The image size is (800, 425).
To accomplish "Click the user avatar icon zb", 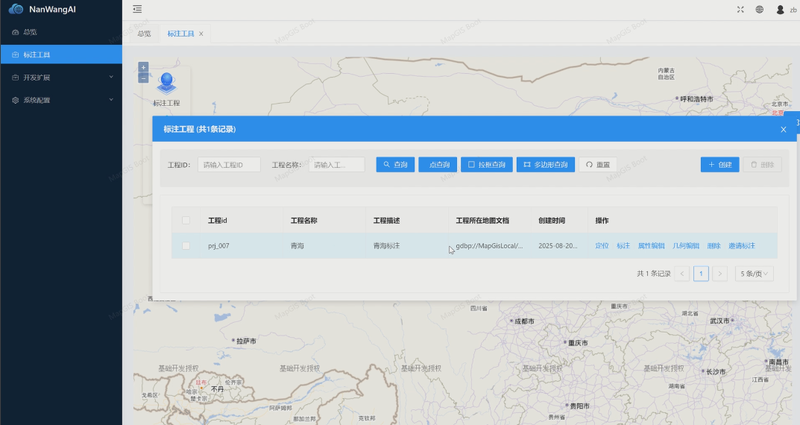I will [x=781, y=10].
